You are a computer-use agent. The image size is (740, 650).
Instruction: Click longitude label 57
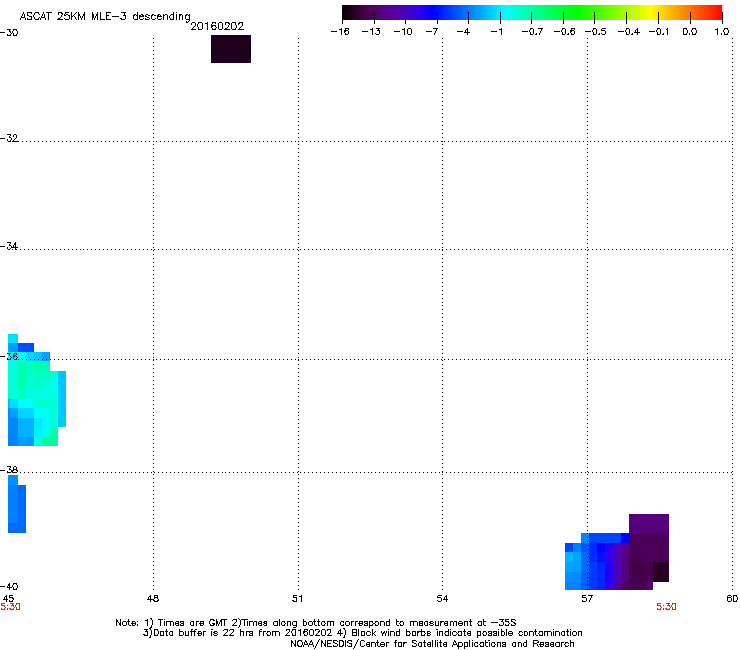tap(587, 598)
